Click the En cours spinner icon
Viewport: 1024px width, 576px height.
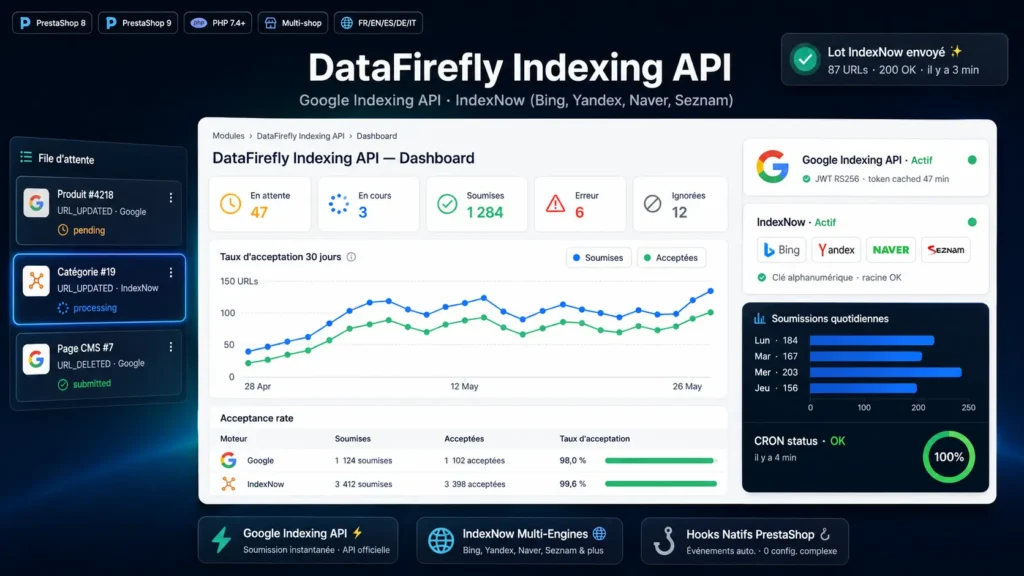point(339,204)
